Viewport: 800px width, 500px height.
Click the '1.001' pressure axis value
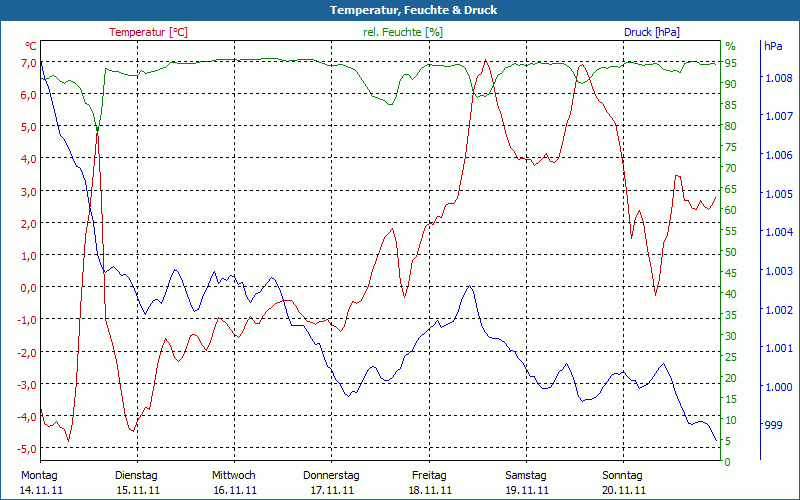click(x=779, y=348)
